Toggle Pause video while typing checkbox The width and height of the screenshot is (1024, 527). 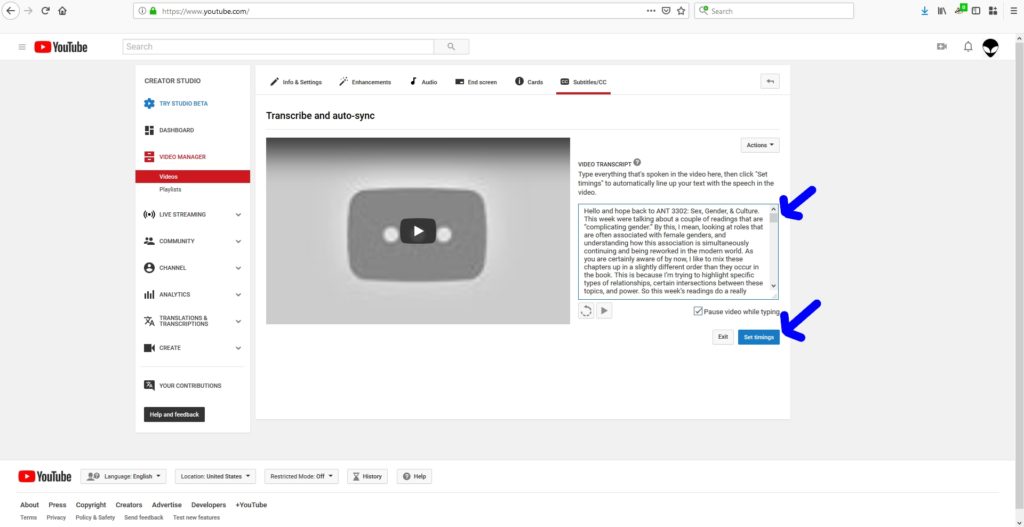[x=698, y=312]
